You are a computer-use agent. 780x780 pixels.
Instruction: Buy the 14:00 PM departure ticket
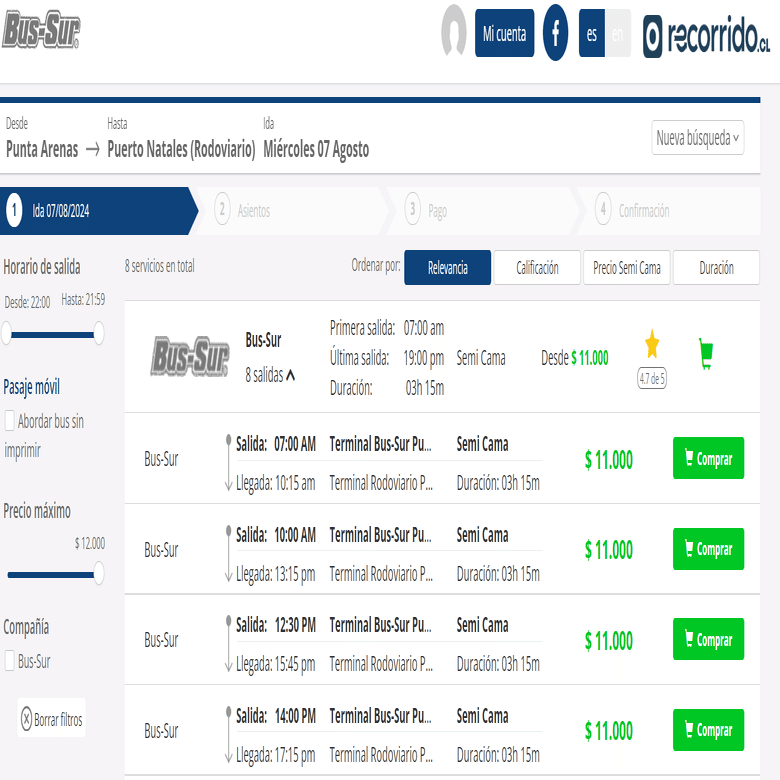(708, 730)
